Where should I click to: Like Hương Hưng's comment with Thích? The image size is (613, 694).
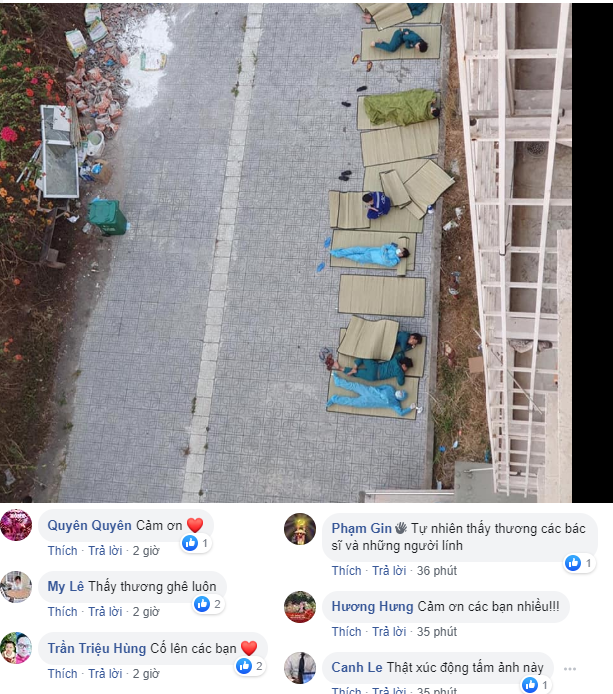click(x=347, y=632)
